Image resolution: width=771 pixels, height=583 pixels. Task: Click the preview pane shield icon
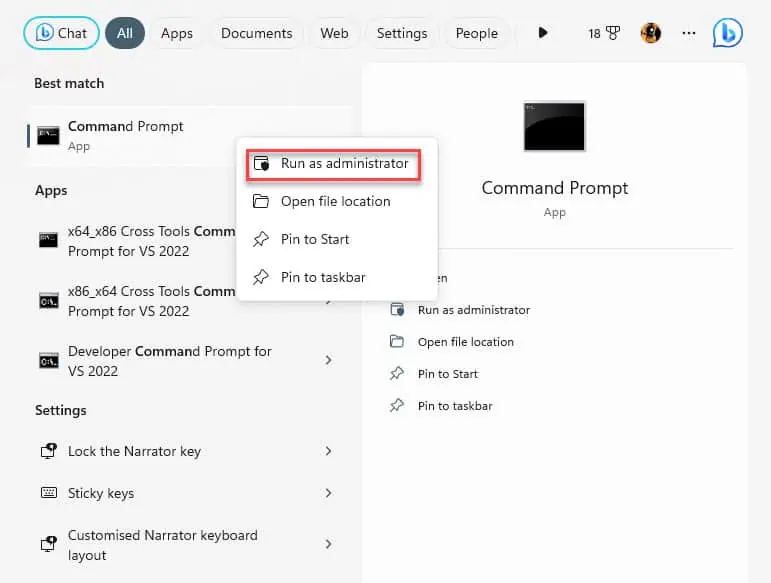[x=397, y=310]
